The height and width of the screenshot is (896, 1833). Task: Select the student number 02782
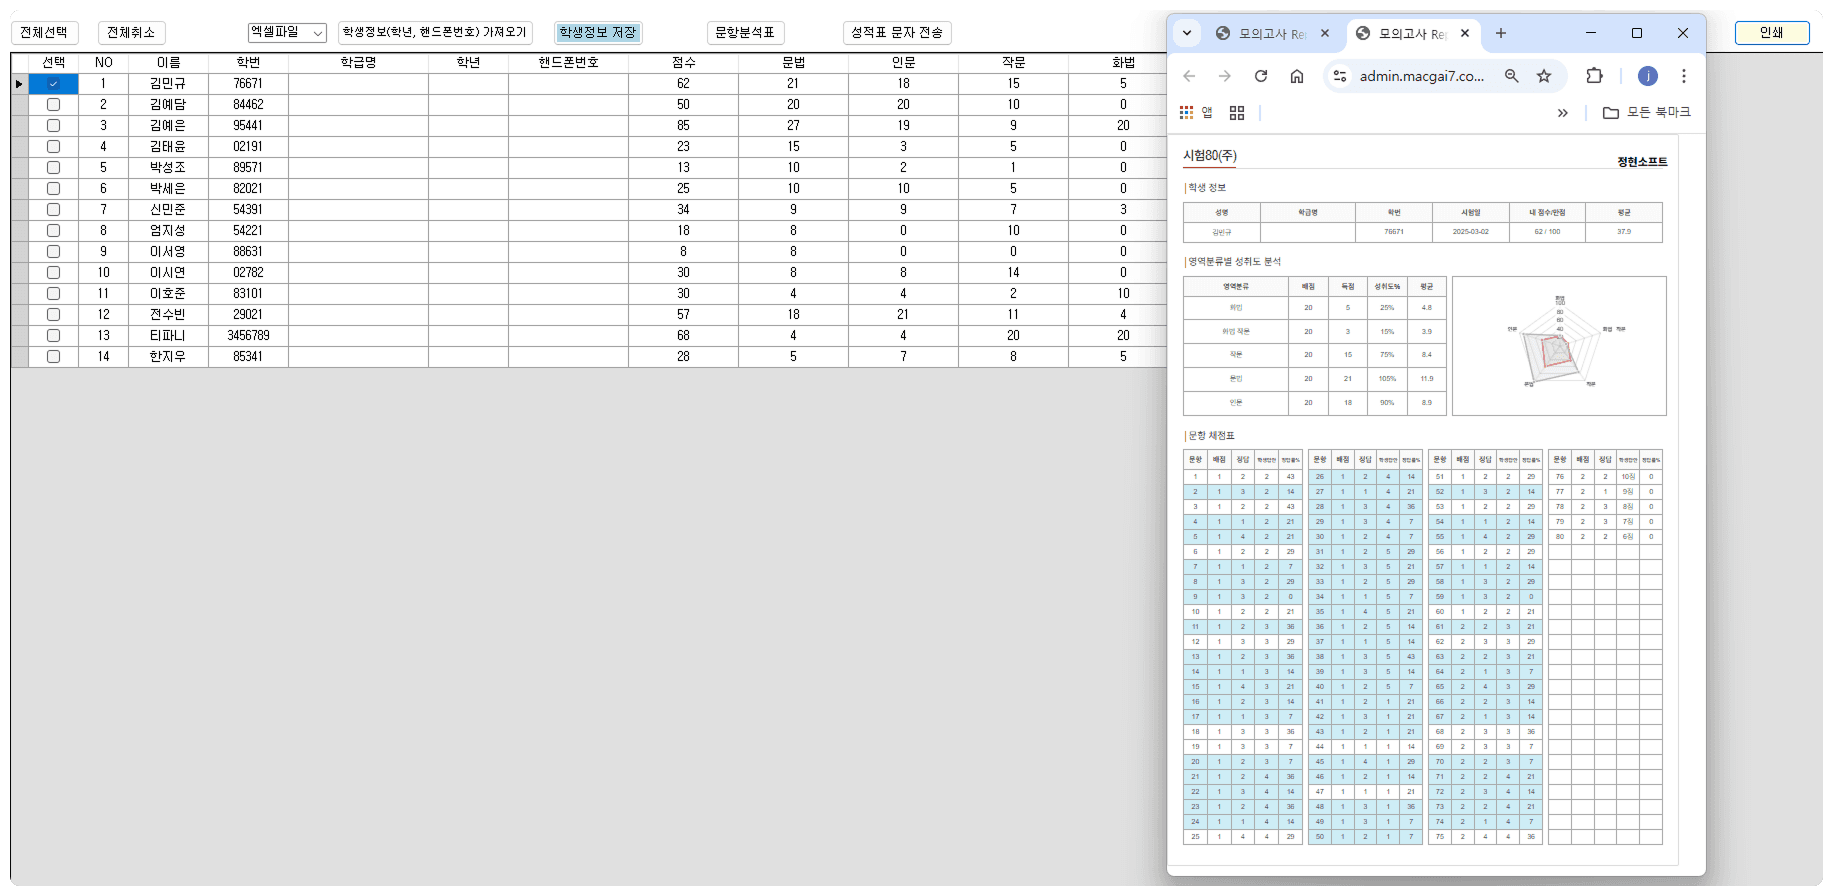[x=248, y=273]
